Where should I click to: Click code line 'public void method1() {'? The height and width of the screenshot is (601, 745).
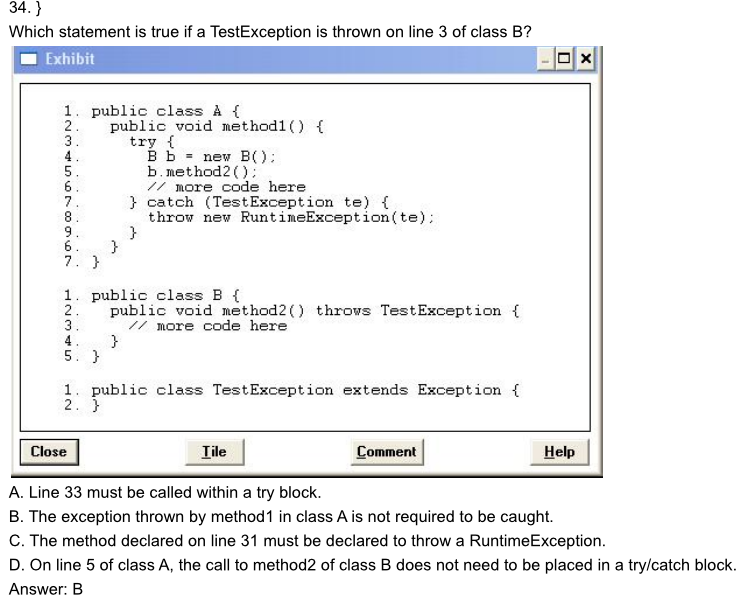pyautogui.click(x=217, y=126)
